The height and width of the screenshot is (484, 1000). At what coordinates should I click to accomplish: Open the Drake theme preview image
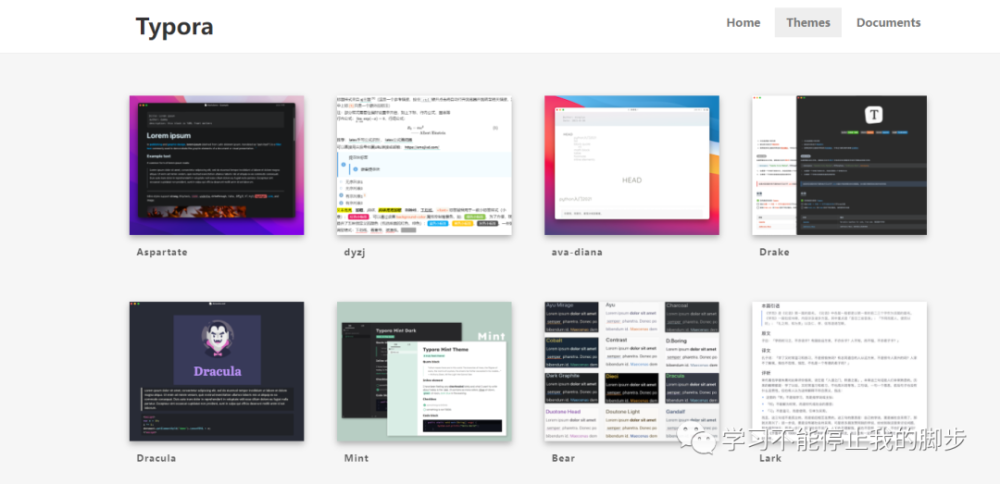click(x=839, y=165)
